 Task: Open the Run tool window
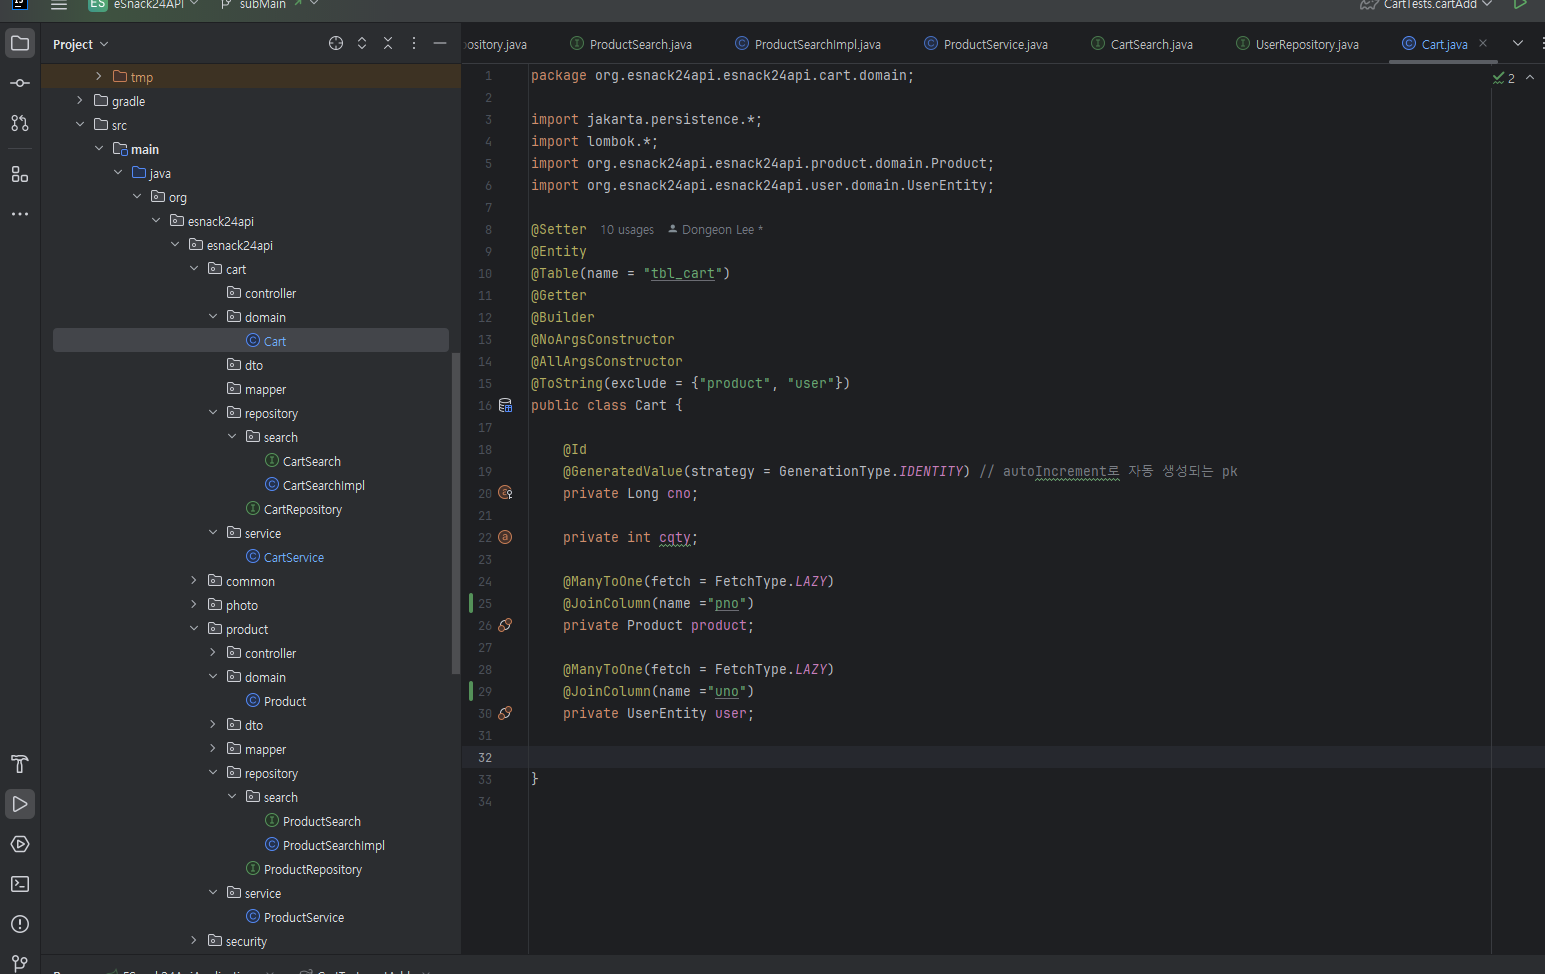click(x=20, y=804)
